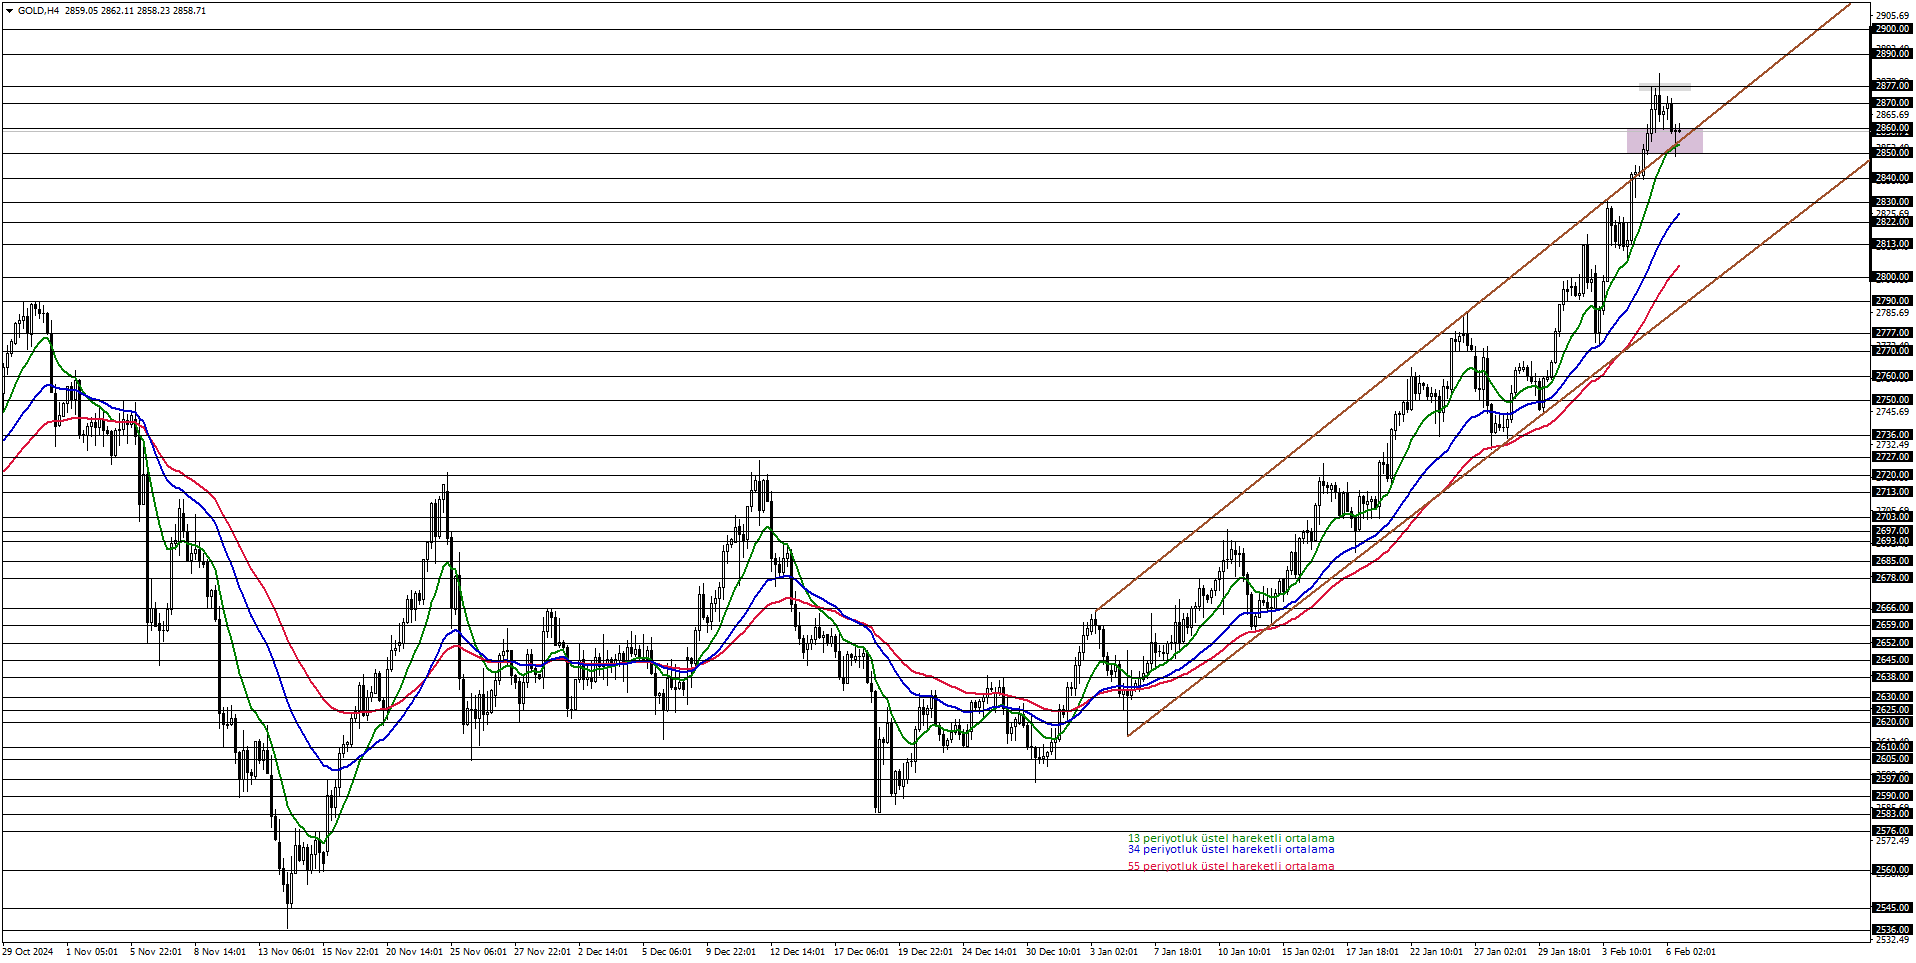Click the 2666.00 price level label
This screenshot has height=963, width=1916.
tap(1892, 607)
